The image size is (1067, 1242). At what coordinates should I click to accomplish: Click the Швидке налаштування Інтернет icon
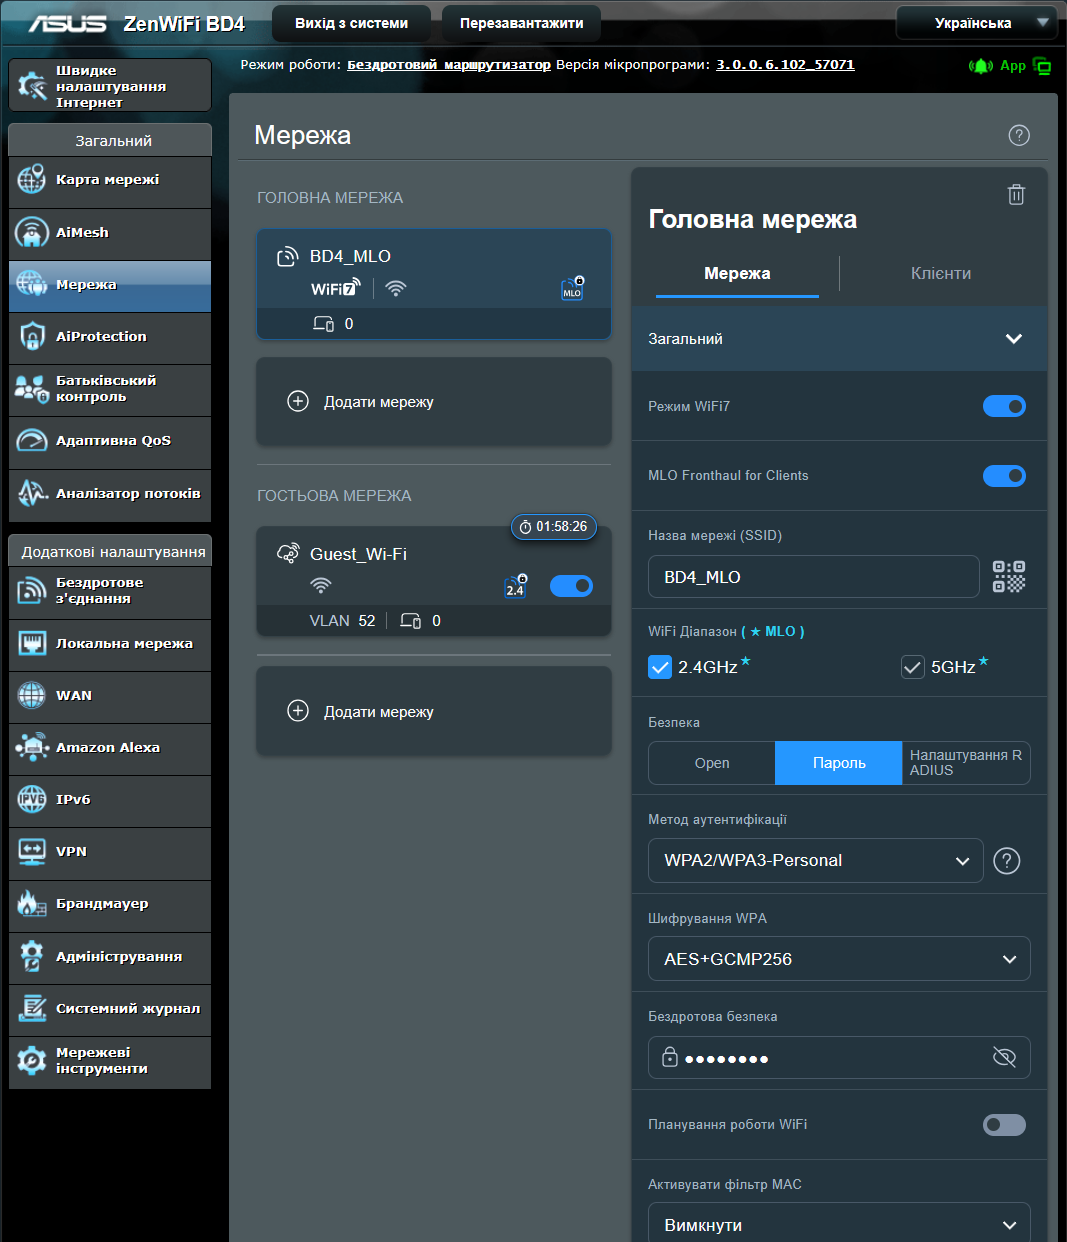coord(32,86)
